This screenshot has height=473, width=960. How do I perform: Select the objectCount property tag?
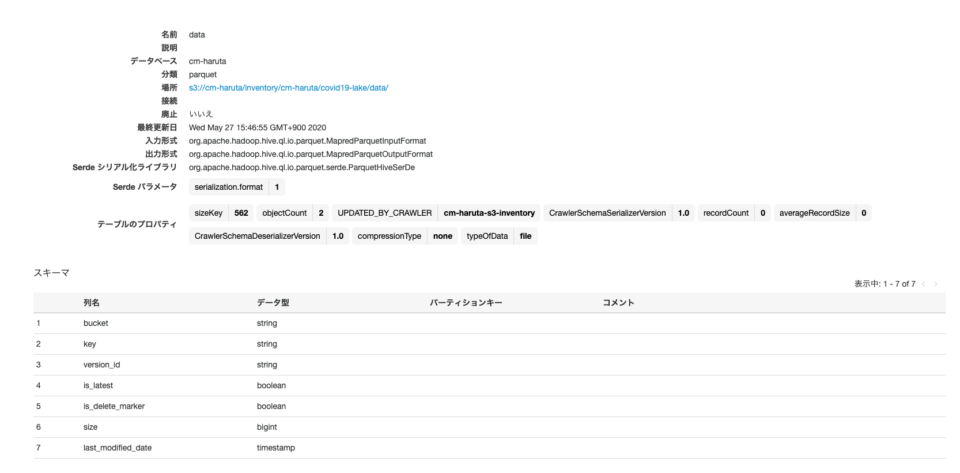click(293, 213)
